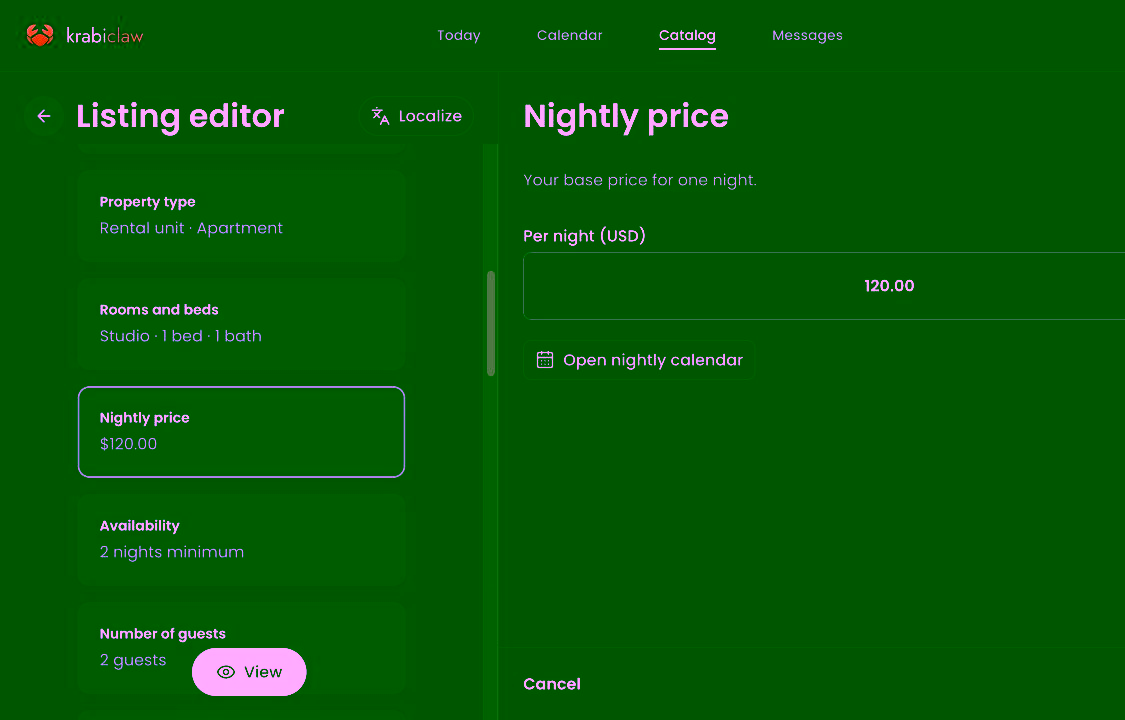Viewport: 1125px width, 720px height.
Task: Open the Availability card
Action: pyautogui.click(x=242, y=540)
